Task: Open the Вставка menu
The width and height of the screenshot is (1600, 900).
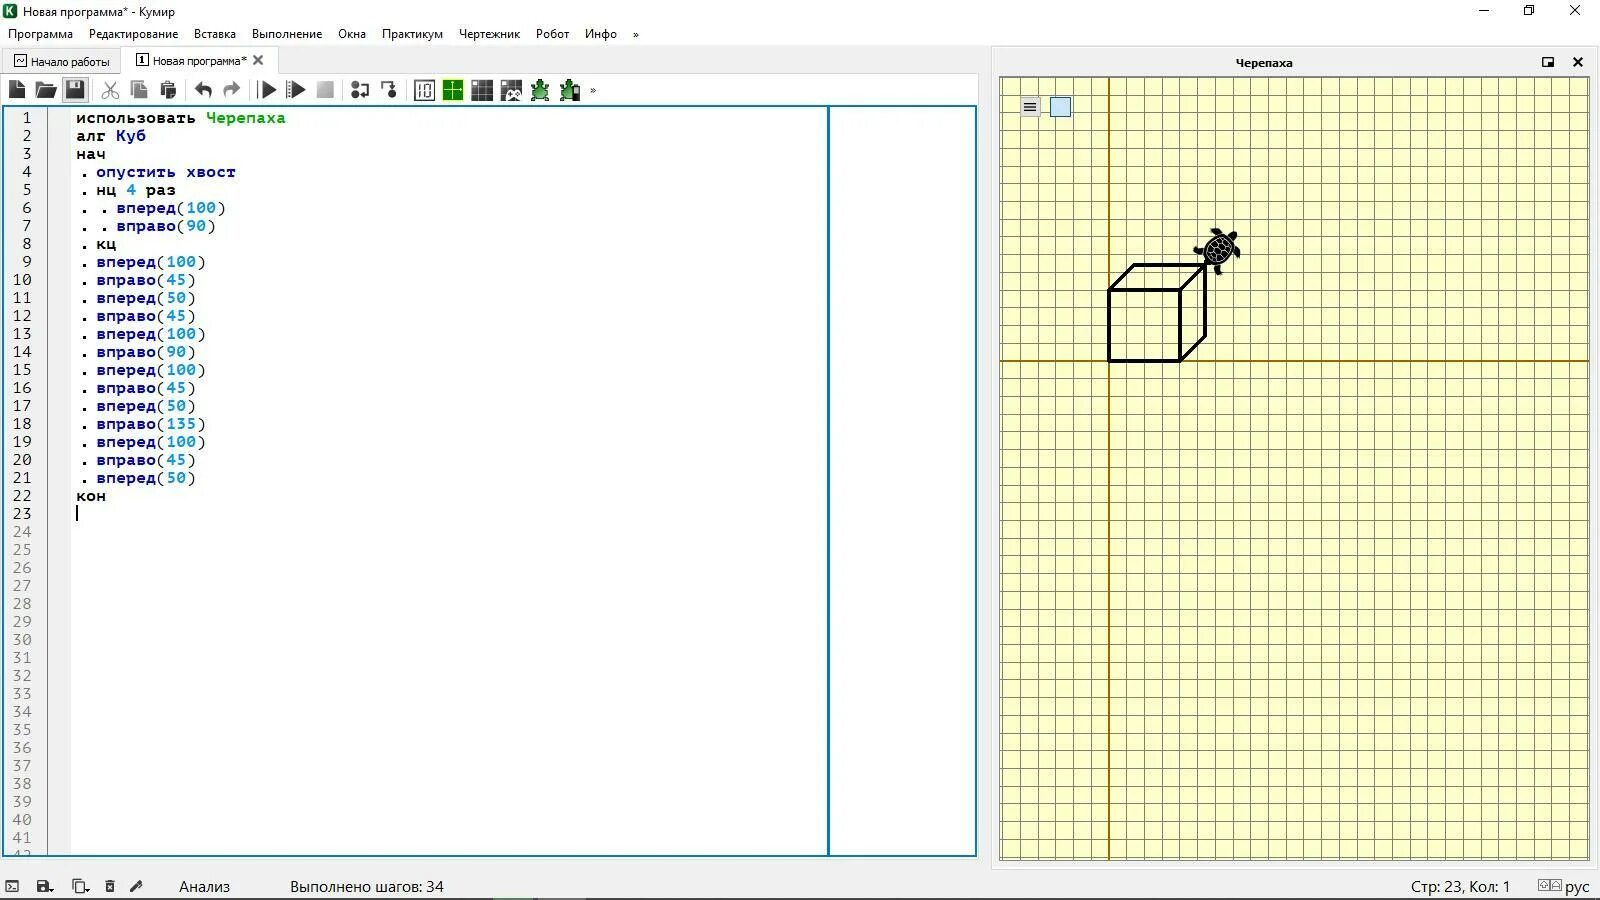Action: pyautogui.click(x=215, y=34)
